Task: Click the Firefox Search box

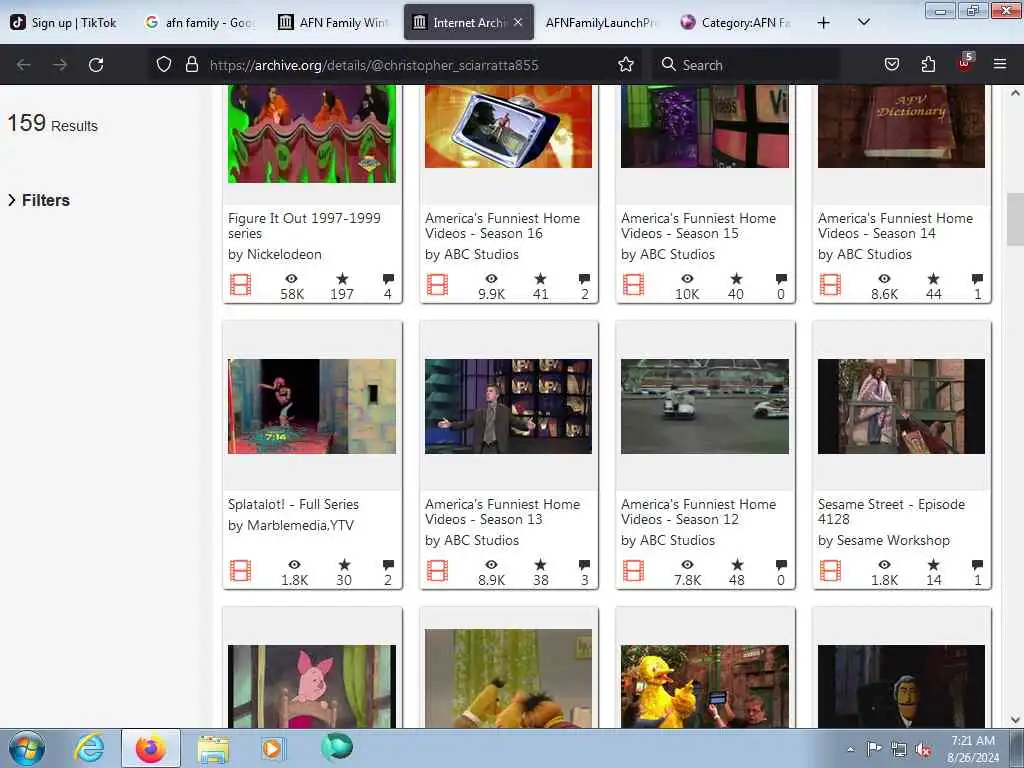Action: (746, 65)
